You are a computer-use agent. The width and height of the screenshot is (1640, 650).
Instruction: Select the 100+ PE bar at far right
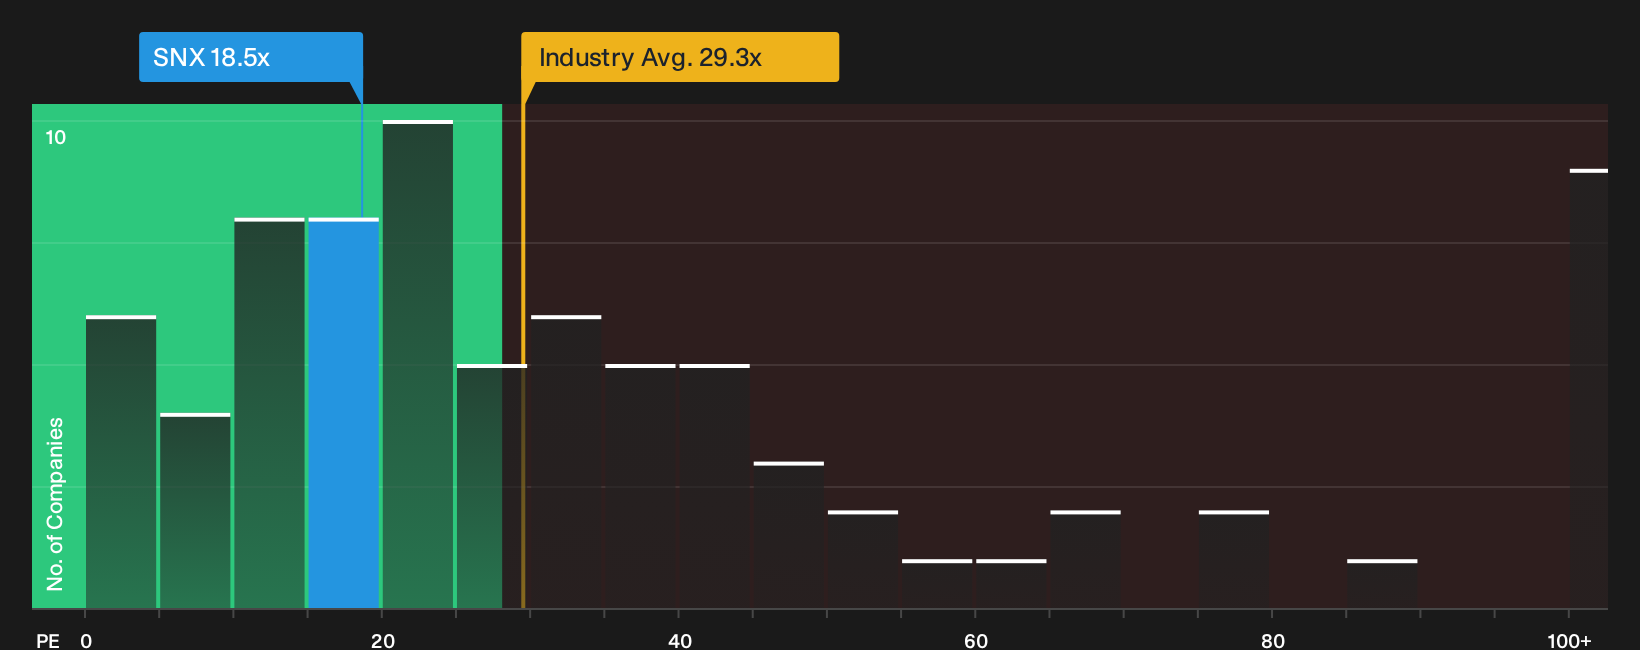[x=1589, y=389]
